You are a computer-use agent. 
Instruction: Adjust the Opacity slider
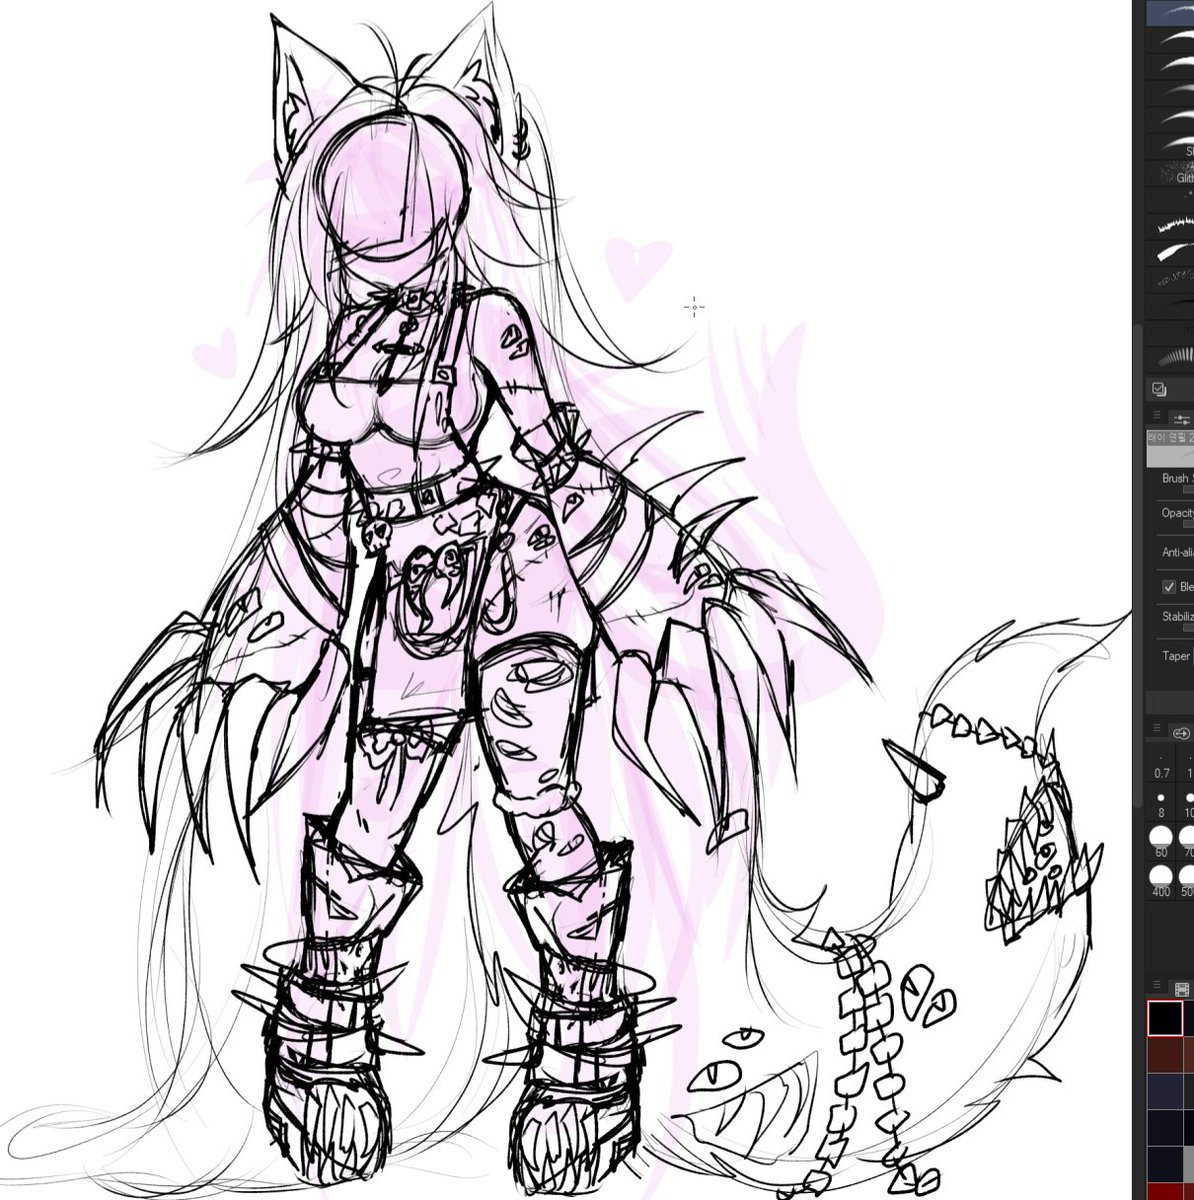click(1188, 524)
